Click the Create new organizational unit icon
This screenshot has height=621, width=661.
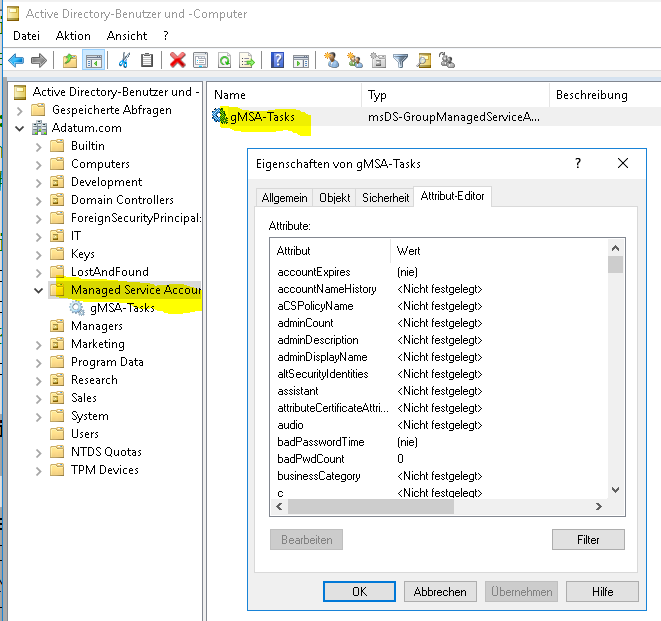pos(378,60)
